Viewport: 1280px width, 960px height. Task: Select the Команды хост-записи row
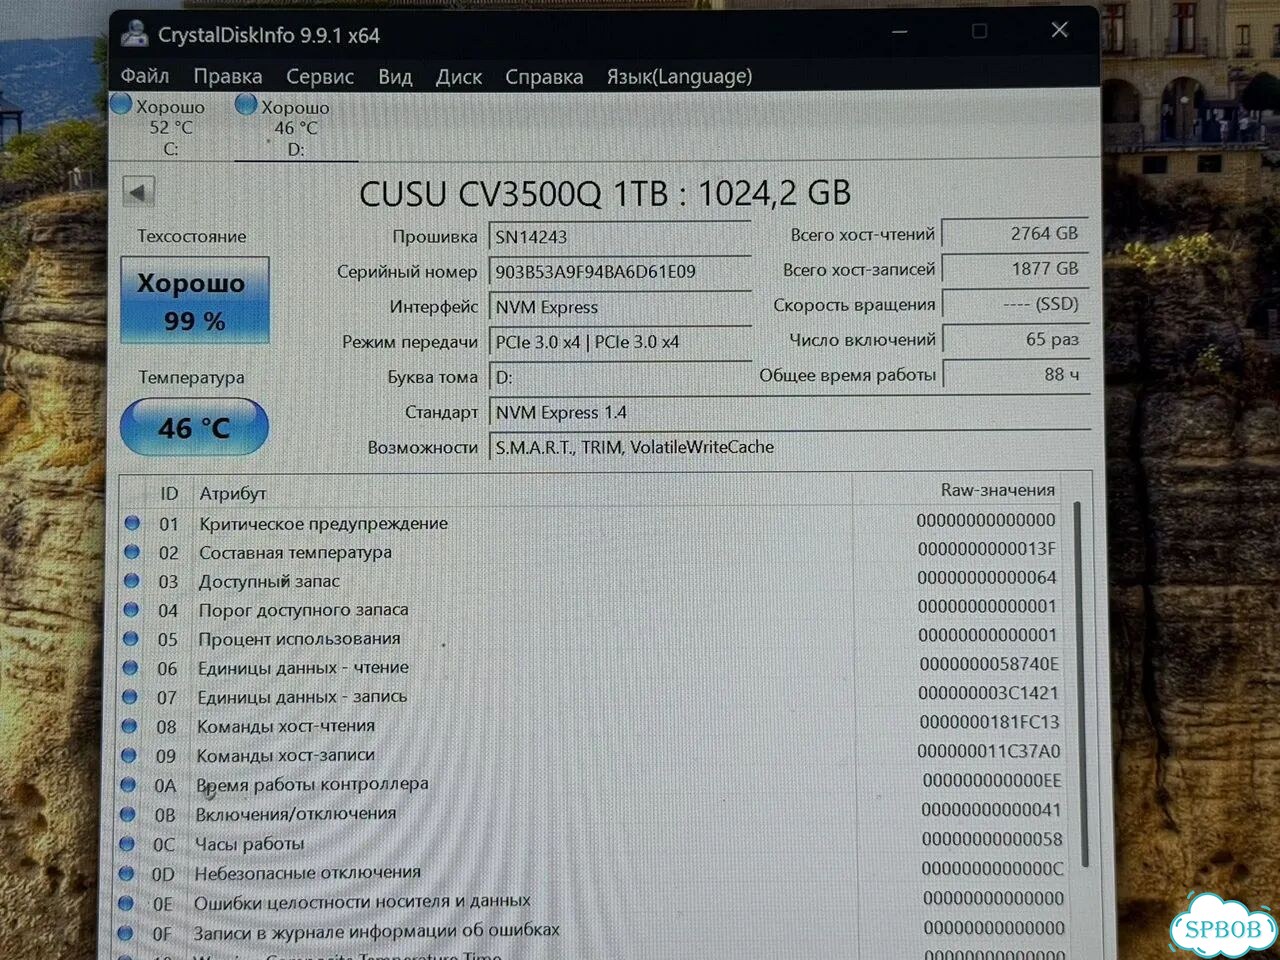[594, 754]
